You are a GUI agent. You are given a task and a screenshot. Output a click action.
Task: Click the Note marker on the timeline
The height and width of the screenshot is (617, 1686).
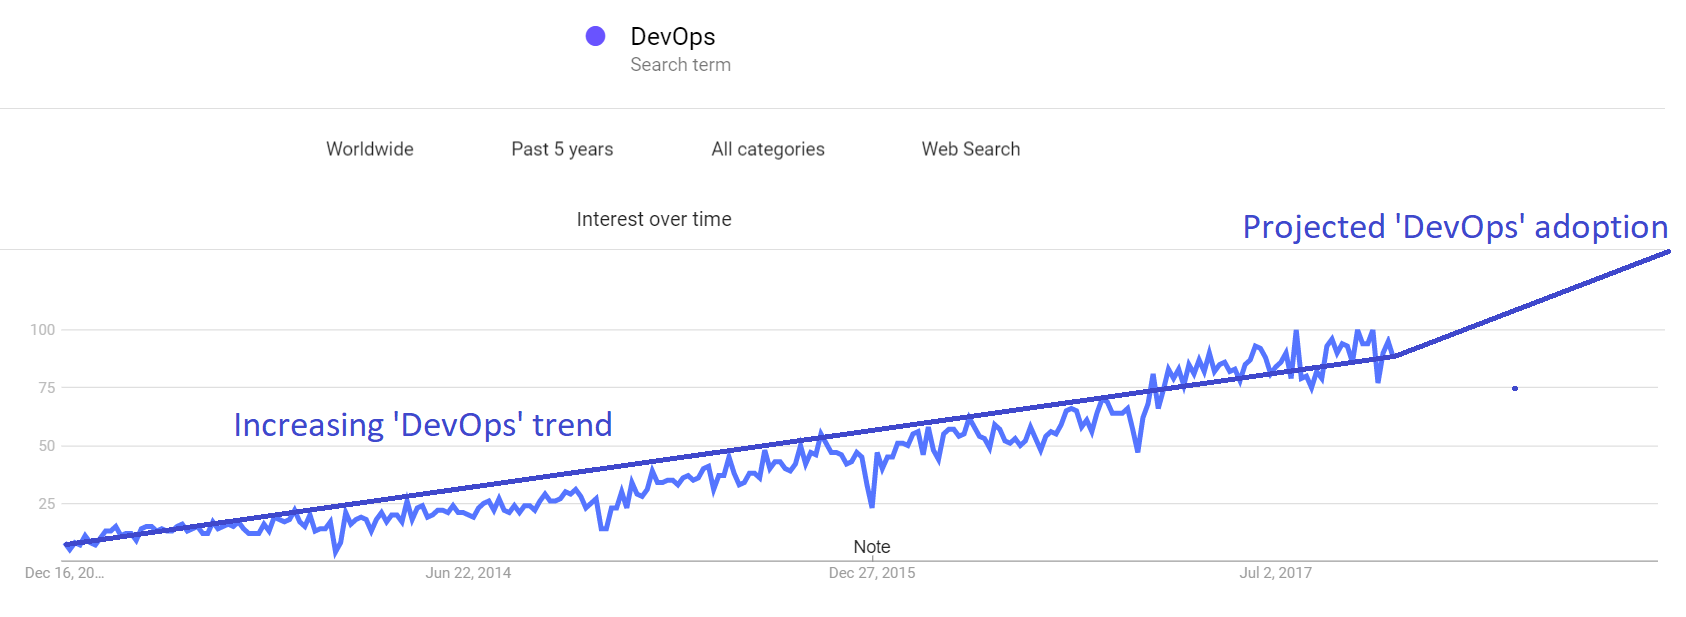872,547
